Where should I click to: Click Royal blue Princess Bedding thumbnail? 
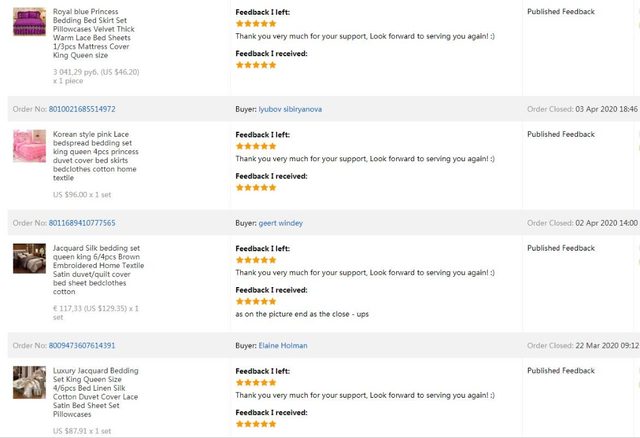click(28, 22)
